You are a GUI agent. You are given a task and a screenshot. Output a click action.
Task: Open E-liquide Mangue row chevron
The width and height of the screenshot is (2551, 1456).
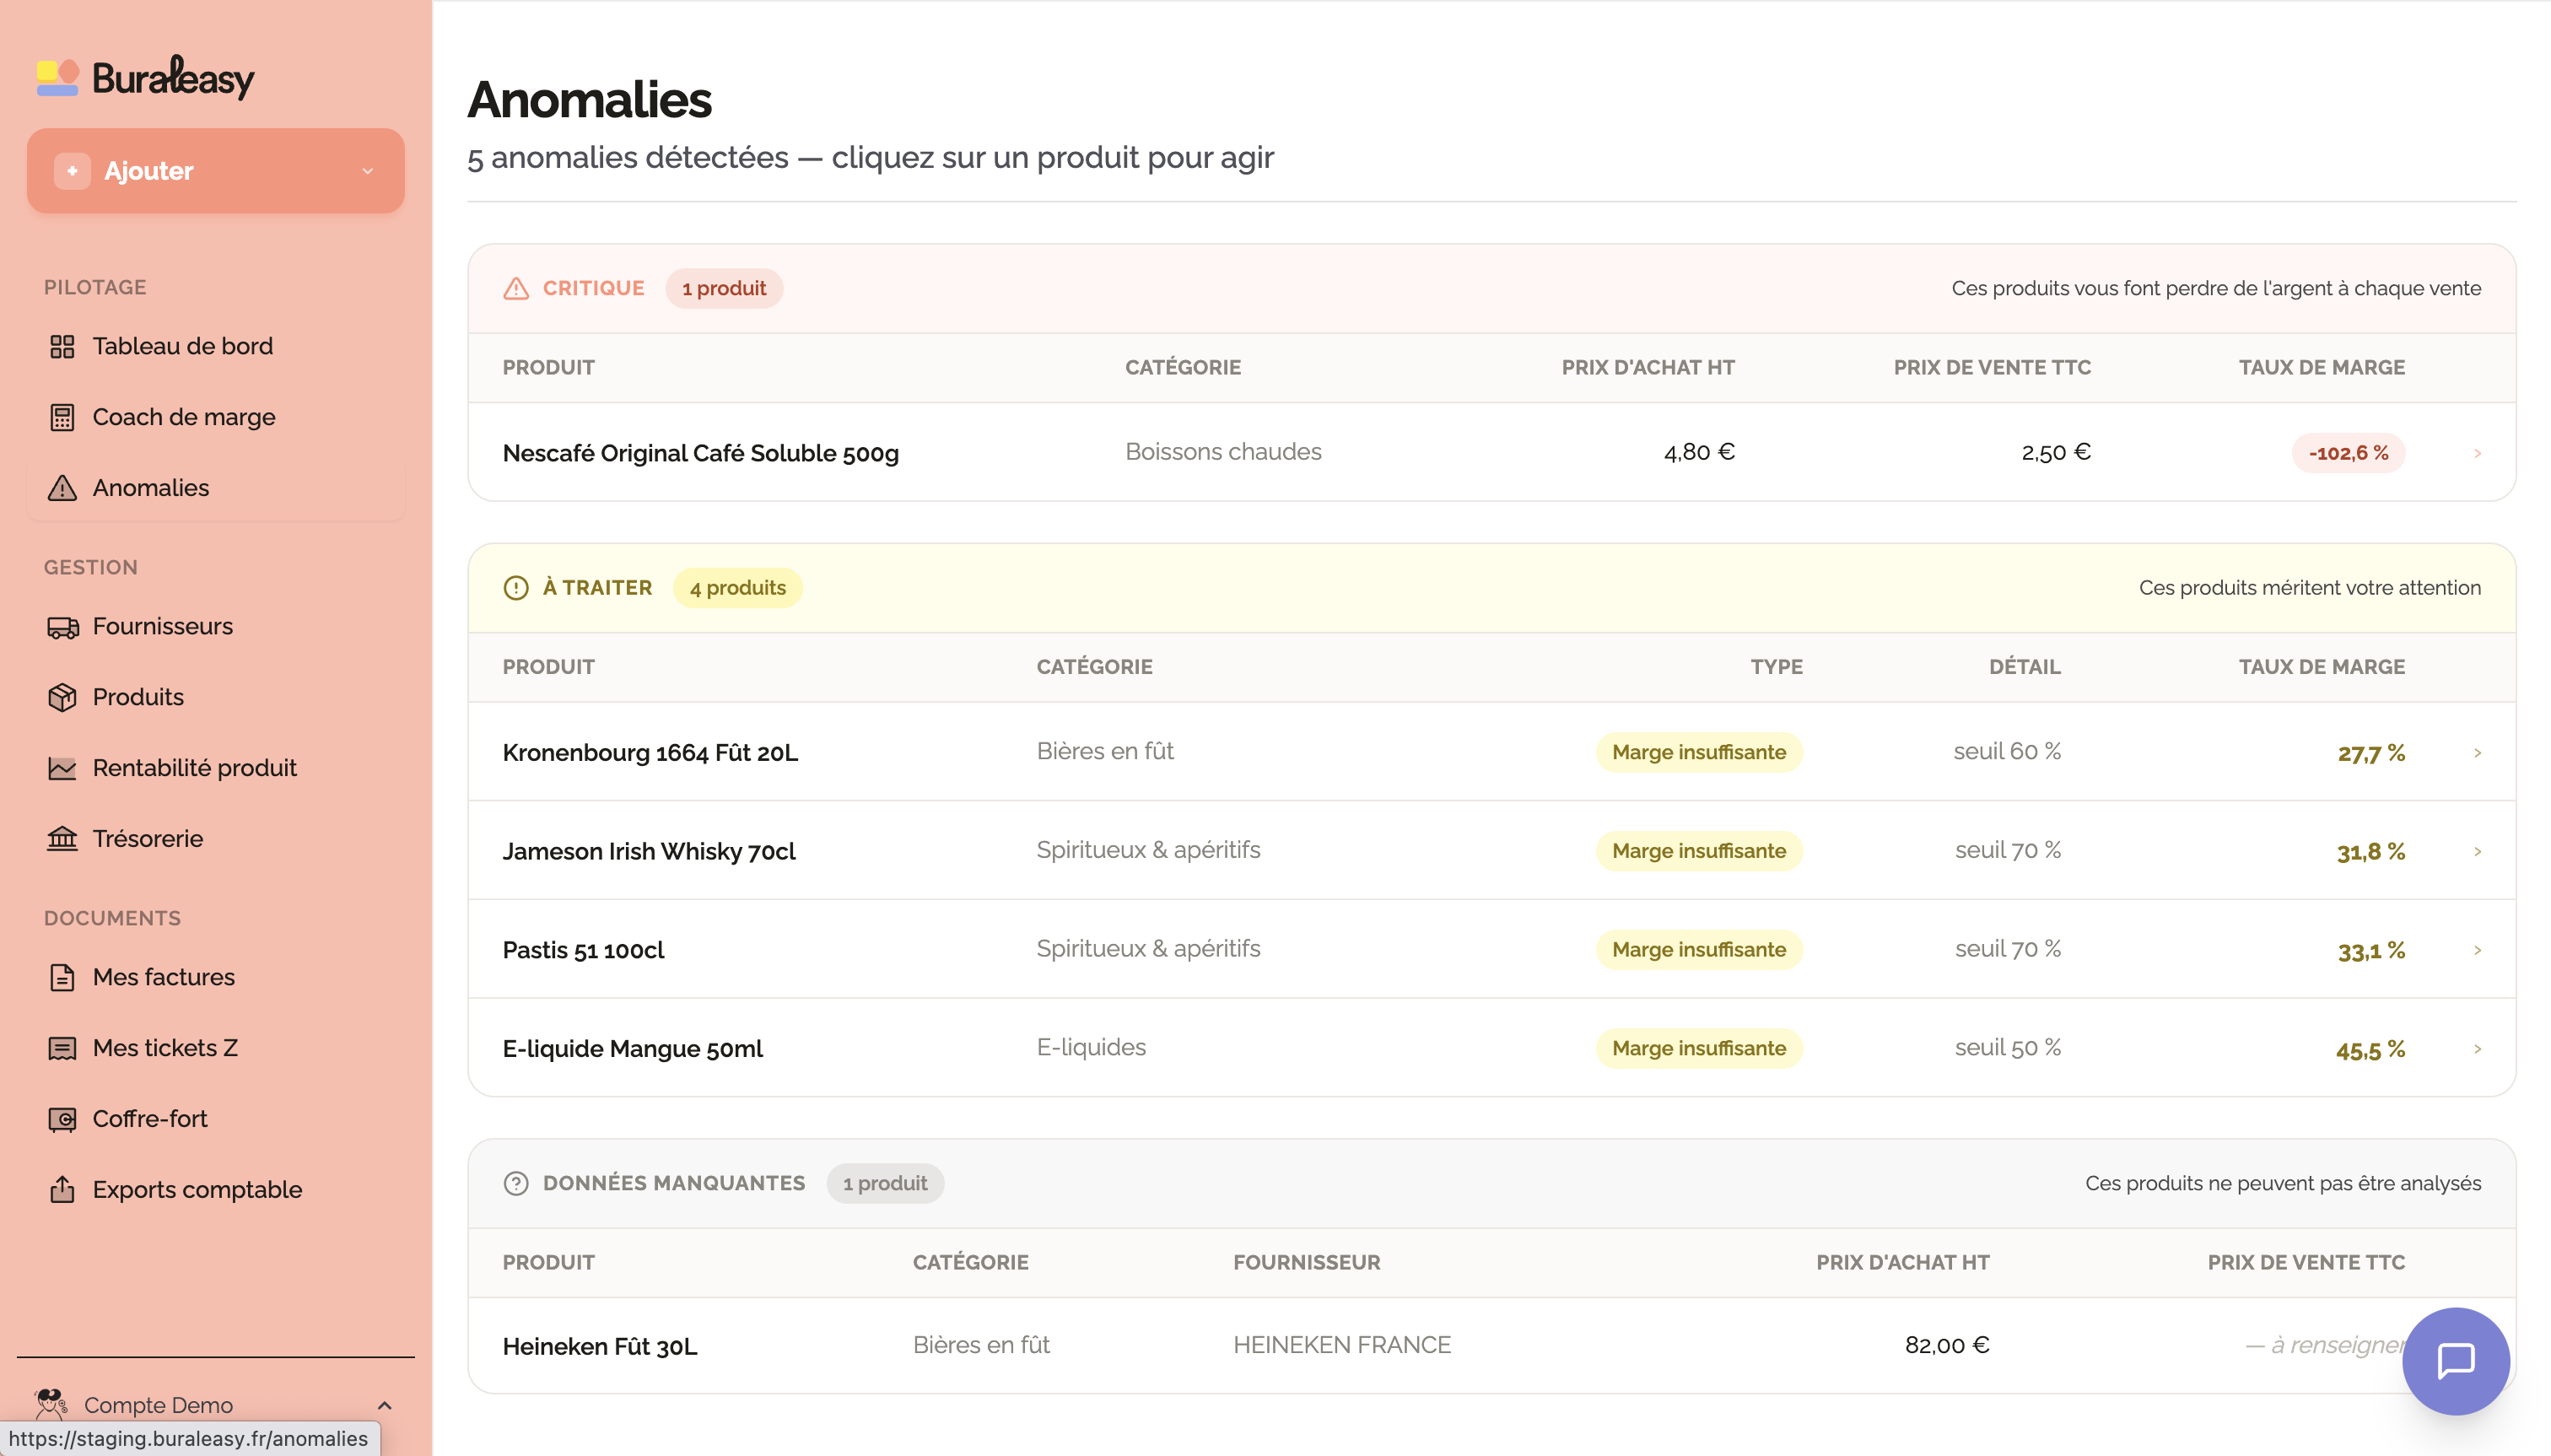pyautogui.click(x=2477, y=1049)
